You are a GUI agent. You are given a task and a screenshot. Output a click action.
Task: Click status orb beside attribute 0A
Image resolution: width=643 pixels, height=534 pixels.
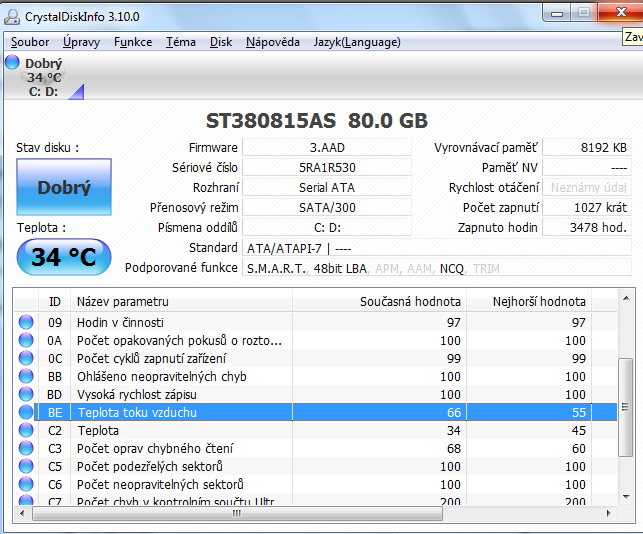point(26,341)
